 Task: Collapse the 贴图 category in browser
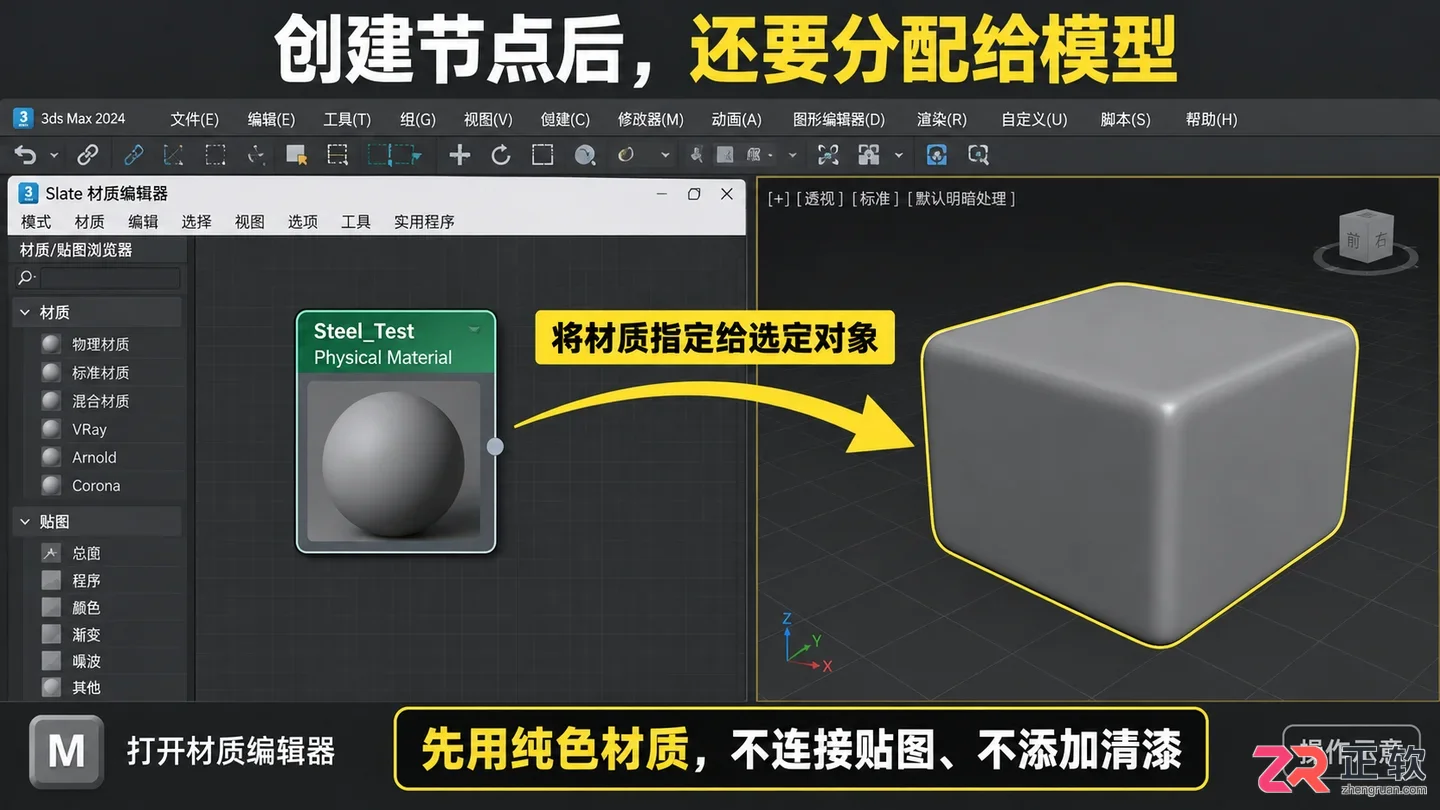pos(25,522)
